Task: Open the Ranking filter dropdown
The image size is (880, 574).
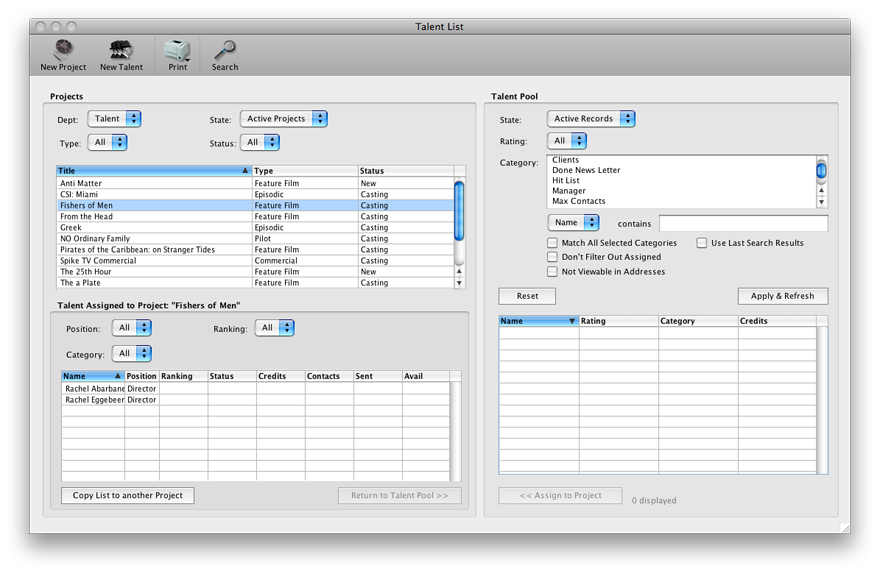Action: 274,328
